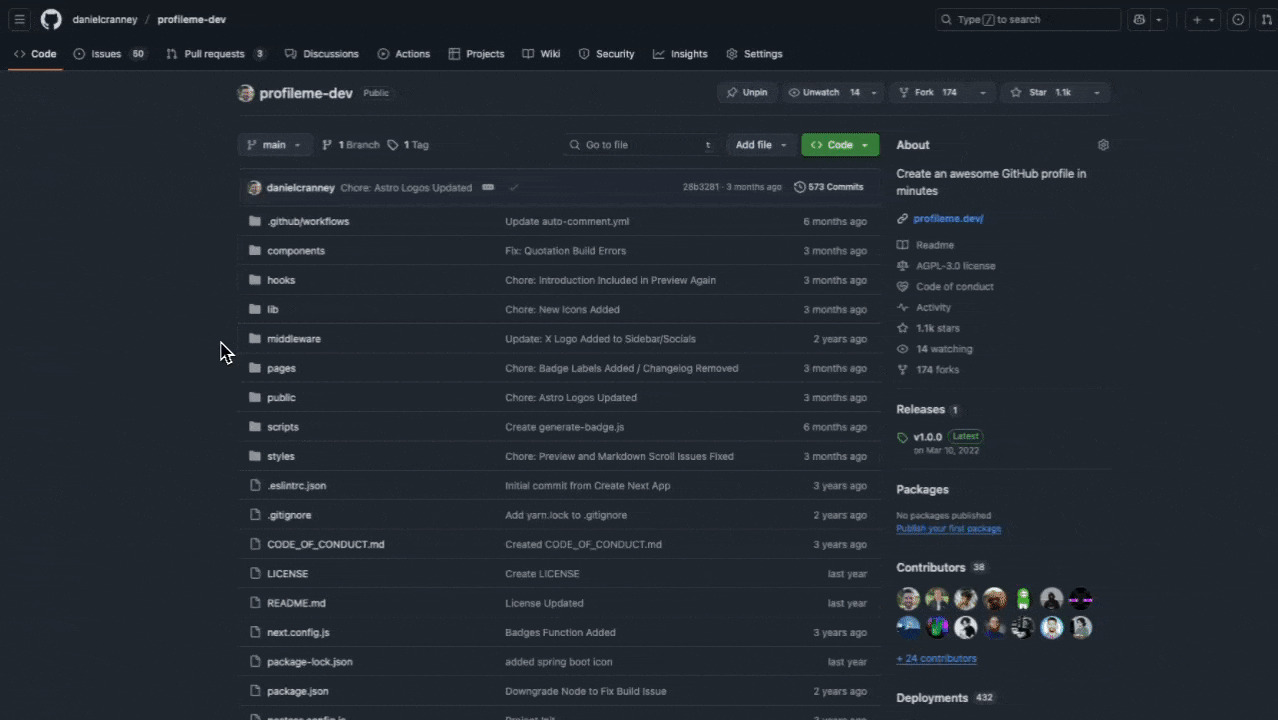Viewport: 1278px width, 720px height.
Task: Open the create new "+" icon in header
Action: 1196,19
